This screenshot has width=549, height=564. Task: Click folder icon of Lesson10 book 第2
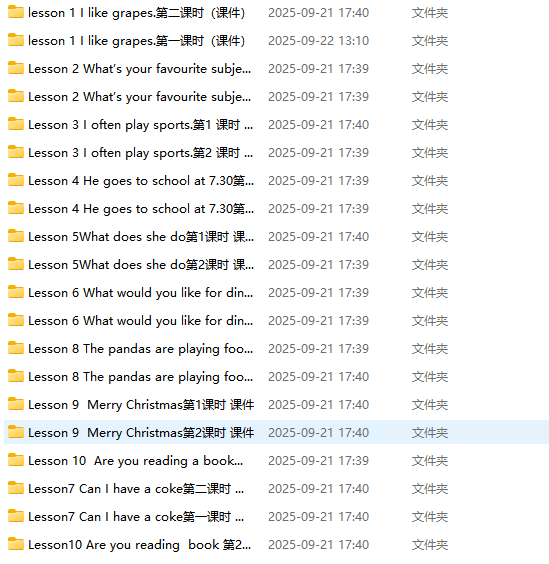(x=16, y=544)
